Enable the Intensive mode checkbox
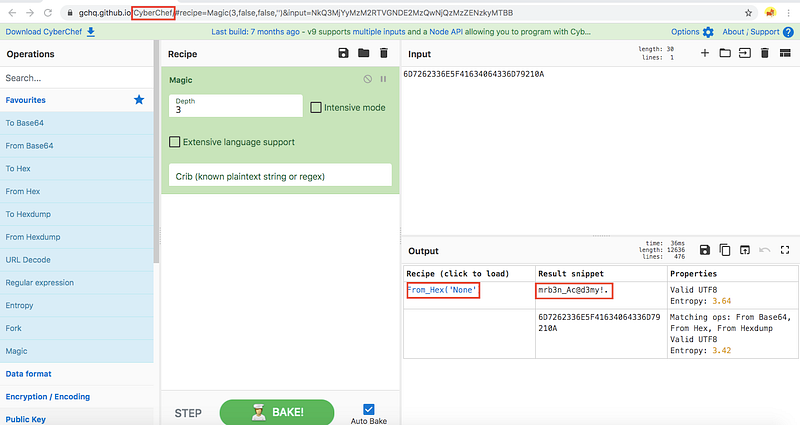The height and width of the screenshot is (425, 800). 316,107
